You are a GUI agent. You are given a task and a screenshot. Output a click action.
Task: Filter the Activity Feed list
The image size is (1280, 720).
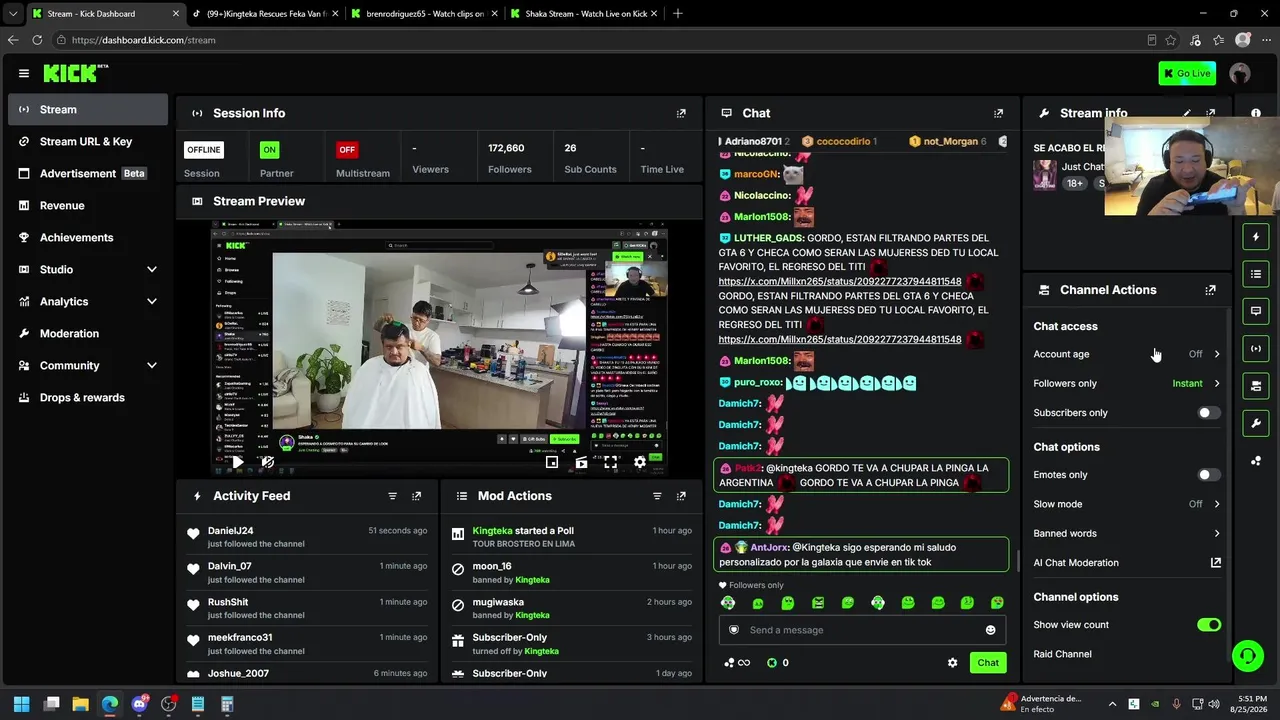point(392,496)
